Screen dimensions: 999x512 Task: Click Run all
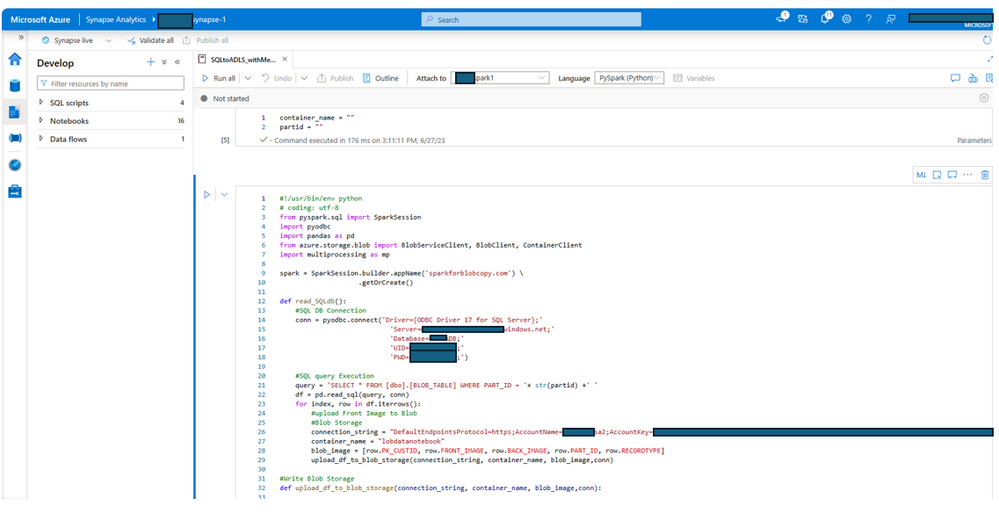(219, 78)
